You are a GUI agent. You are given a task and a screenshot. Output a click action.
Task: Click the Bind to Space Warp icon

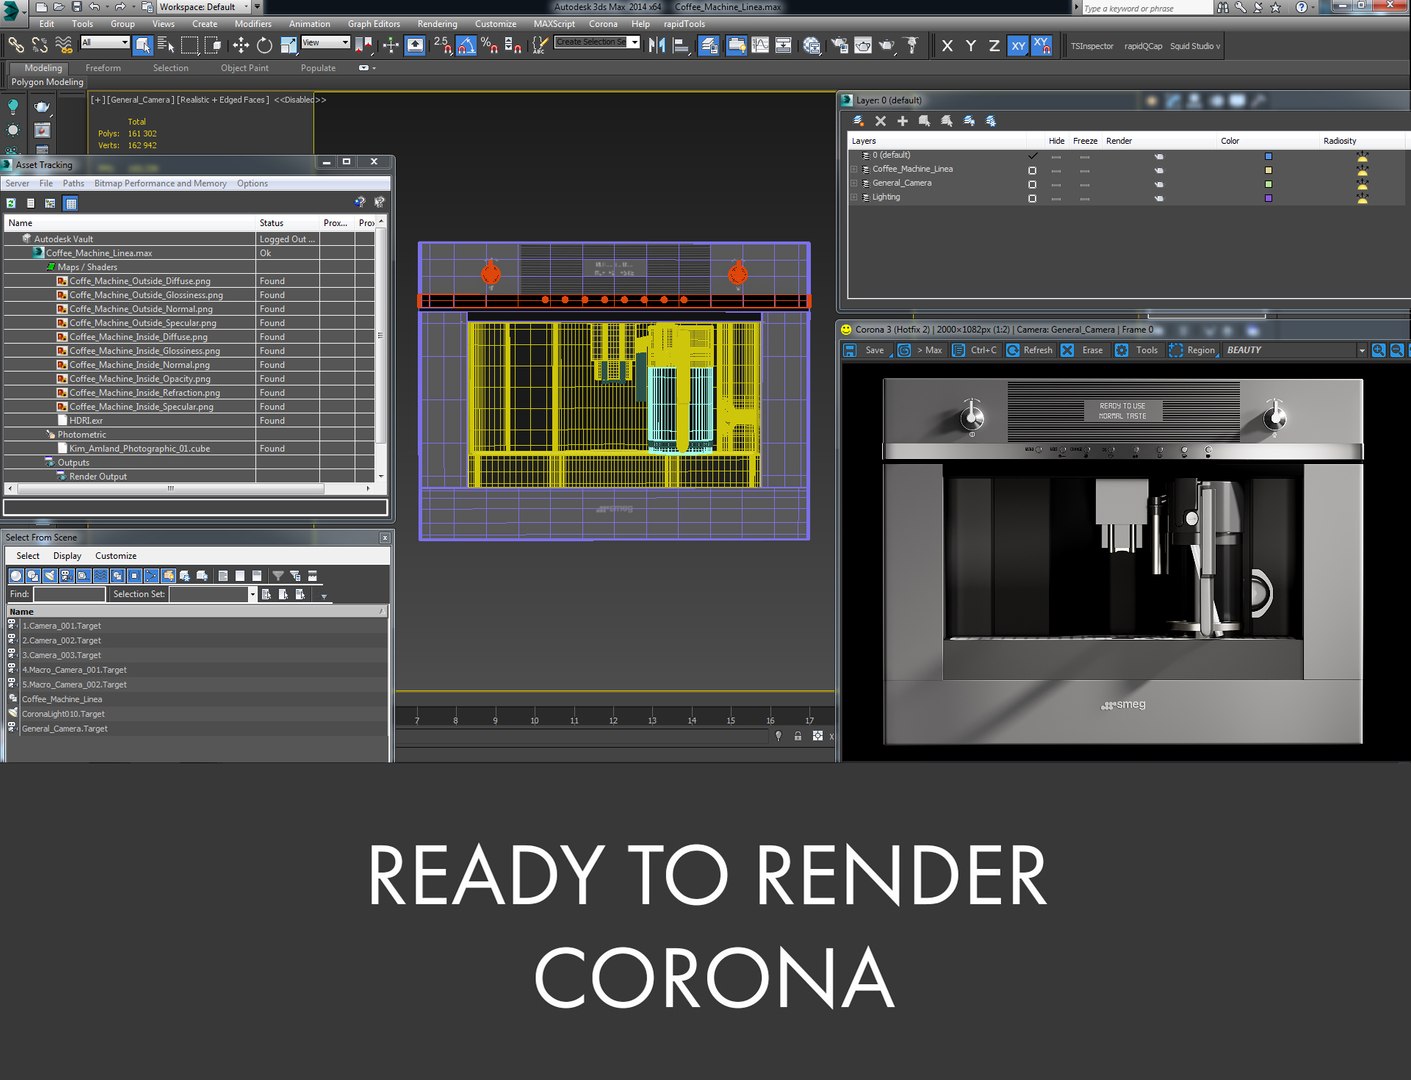tap(64, 45)
